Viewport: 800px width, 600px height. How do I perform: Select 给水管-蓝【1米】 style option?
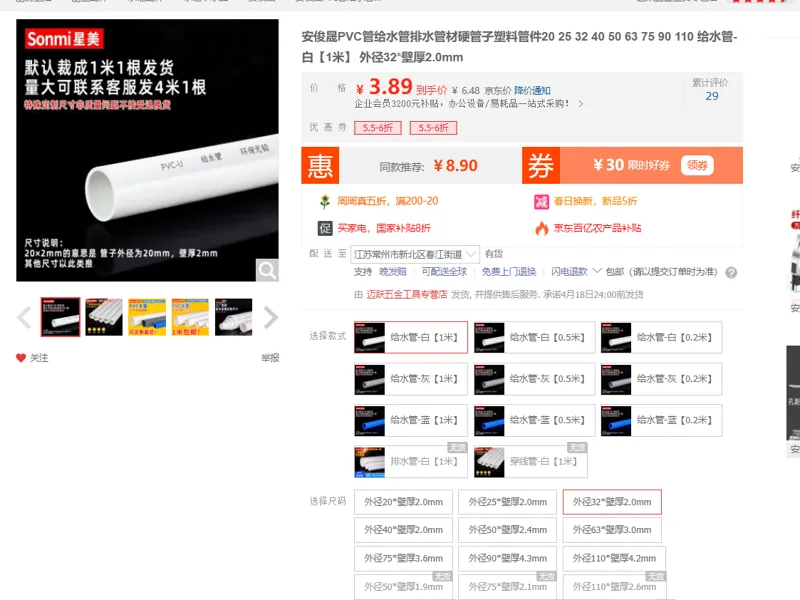[411, 420]
